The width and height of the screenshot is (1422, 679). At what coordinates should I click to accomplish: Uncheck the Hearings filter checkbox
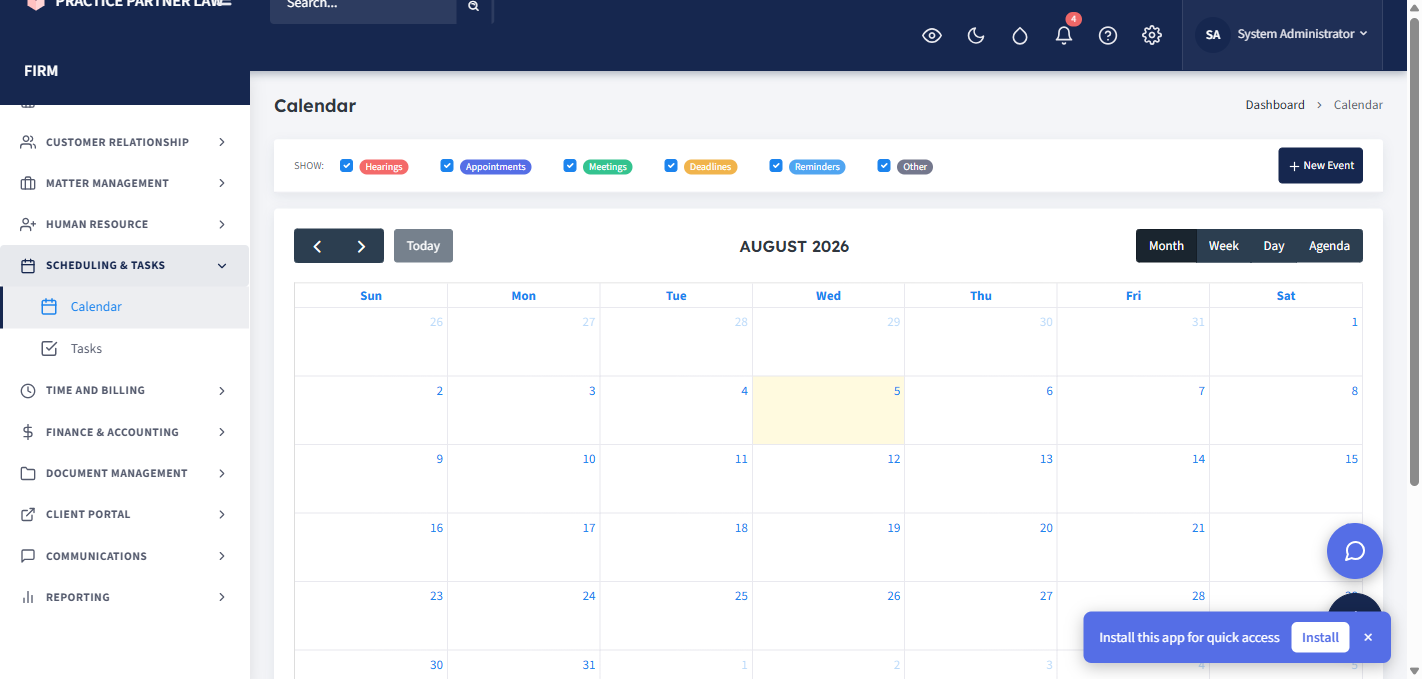pos(346,166)
